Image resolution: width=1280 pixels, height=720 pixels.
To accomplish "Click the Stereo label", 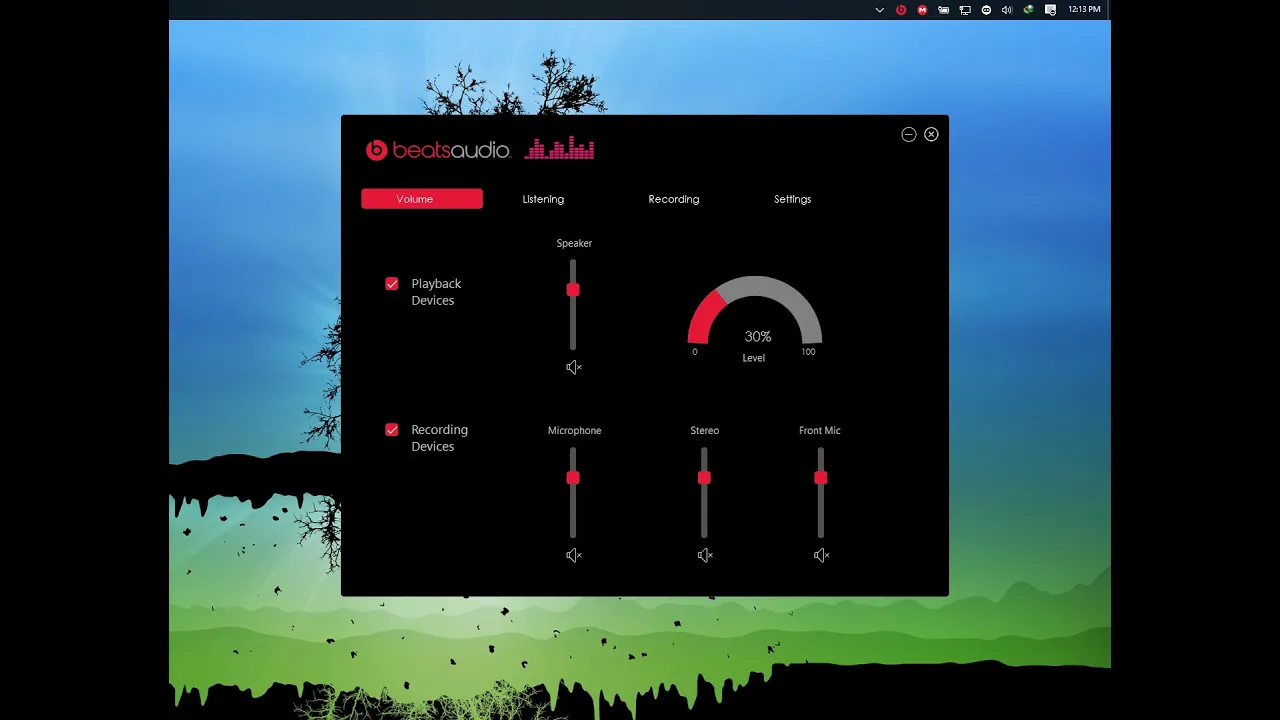I will coord(704,430).
